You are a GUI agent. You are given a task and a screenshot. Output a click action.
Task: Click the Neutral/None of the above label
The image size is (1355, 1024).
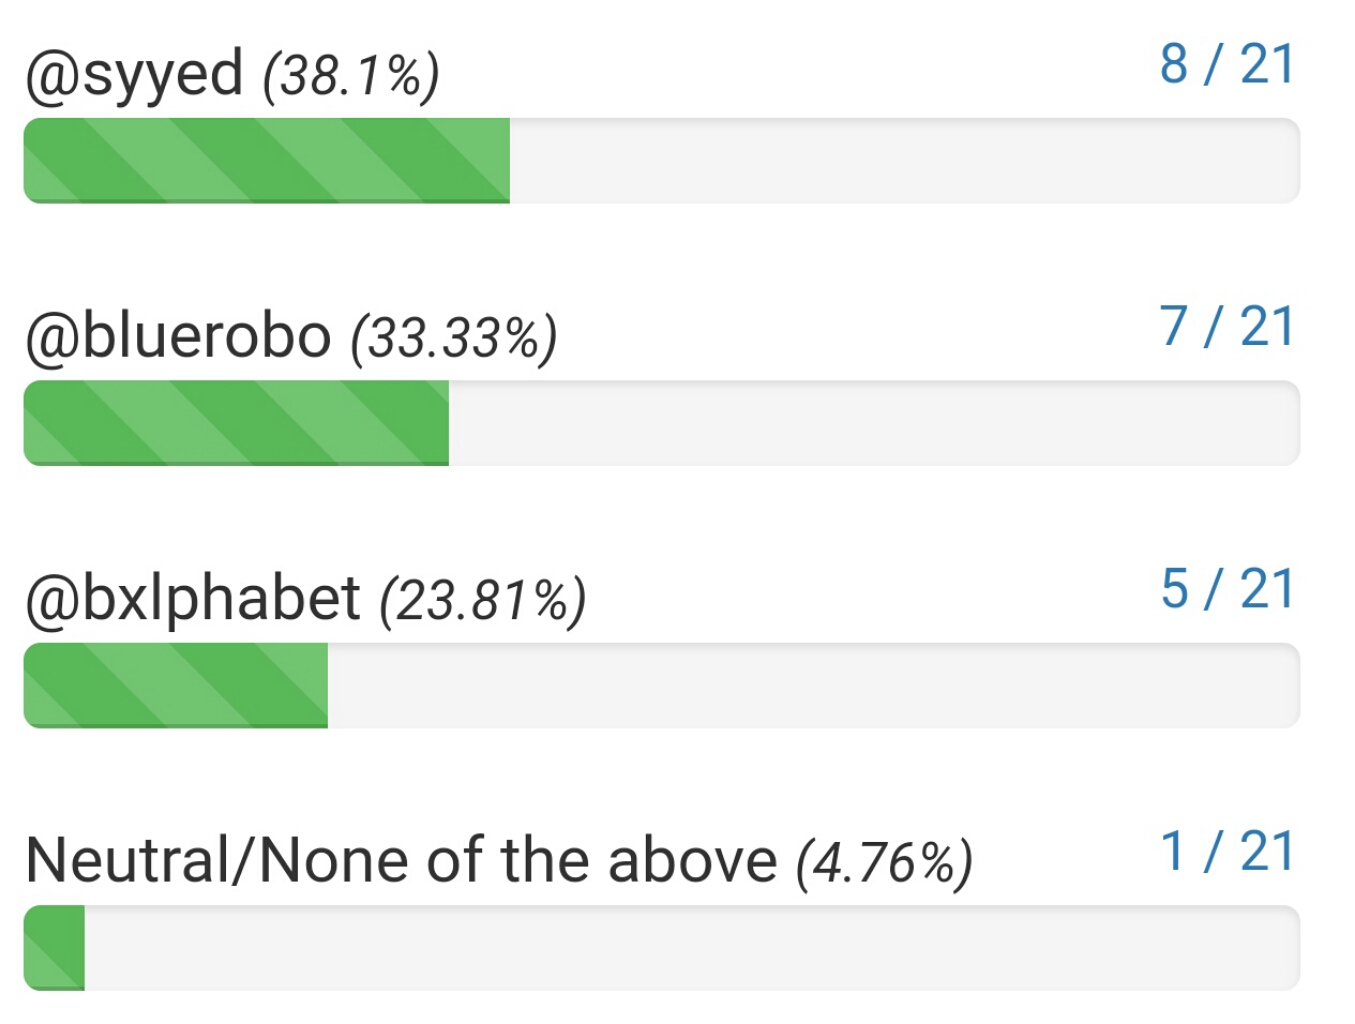401,861
